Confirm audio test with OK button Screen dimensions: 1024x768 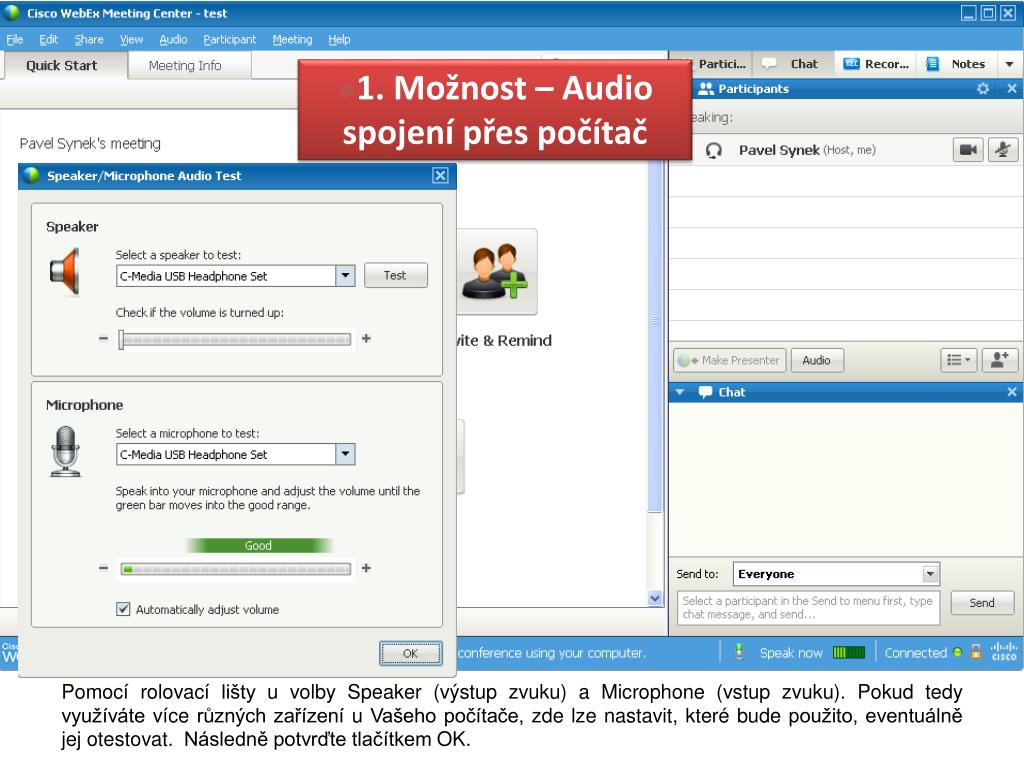pos(410,653)
